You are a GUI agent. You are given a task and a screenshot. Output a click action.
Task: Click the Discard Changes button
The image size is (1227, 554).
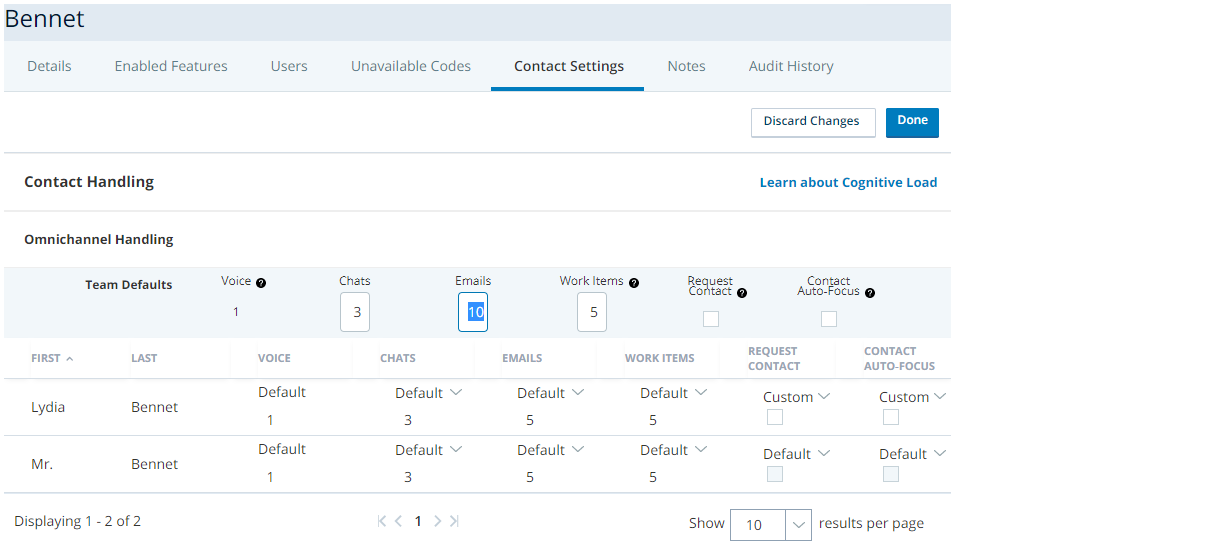[813, 122]
